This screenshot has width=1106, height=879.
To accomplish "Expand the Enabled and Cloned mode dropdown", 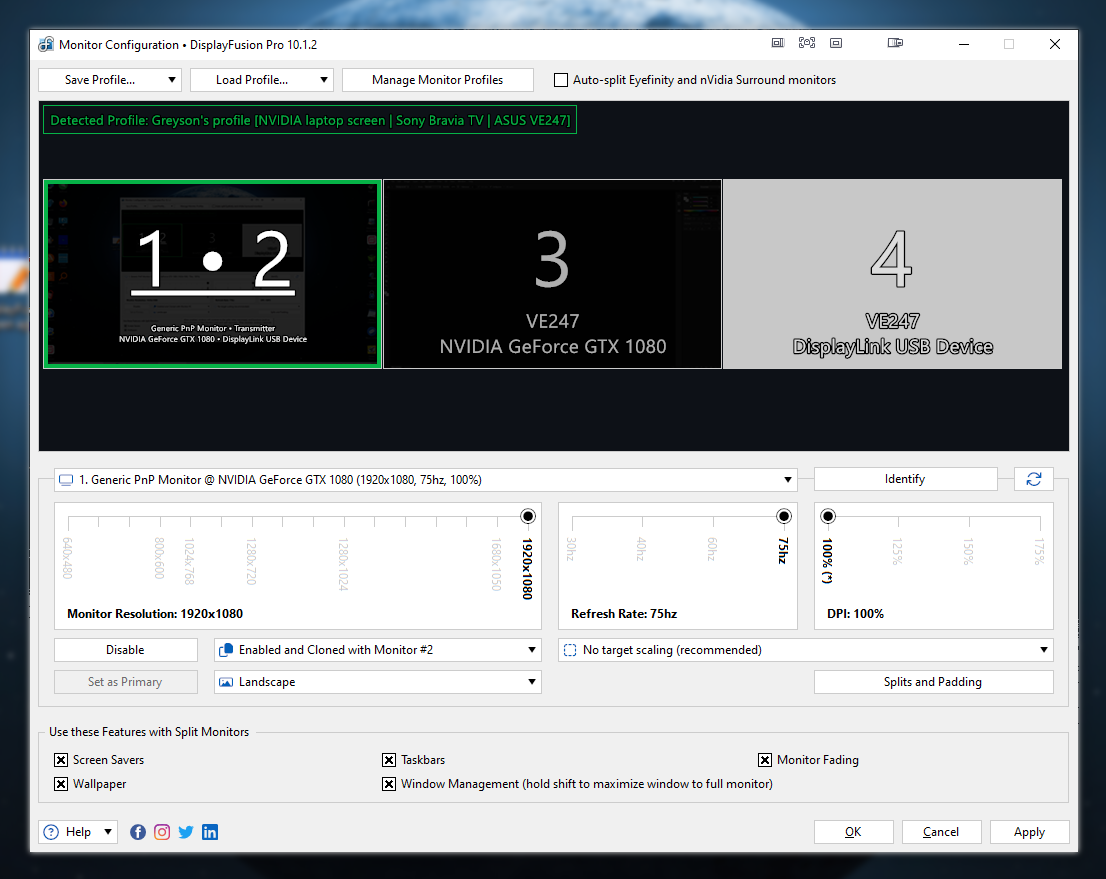I will tap(532, 650).
